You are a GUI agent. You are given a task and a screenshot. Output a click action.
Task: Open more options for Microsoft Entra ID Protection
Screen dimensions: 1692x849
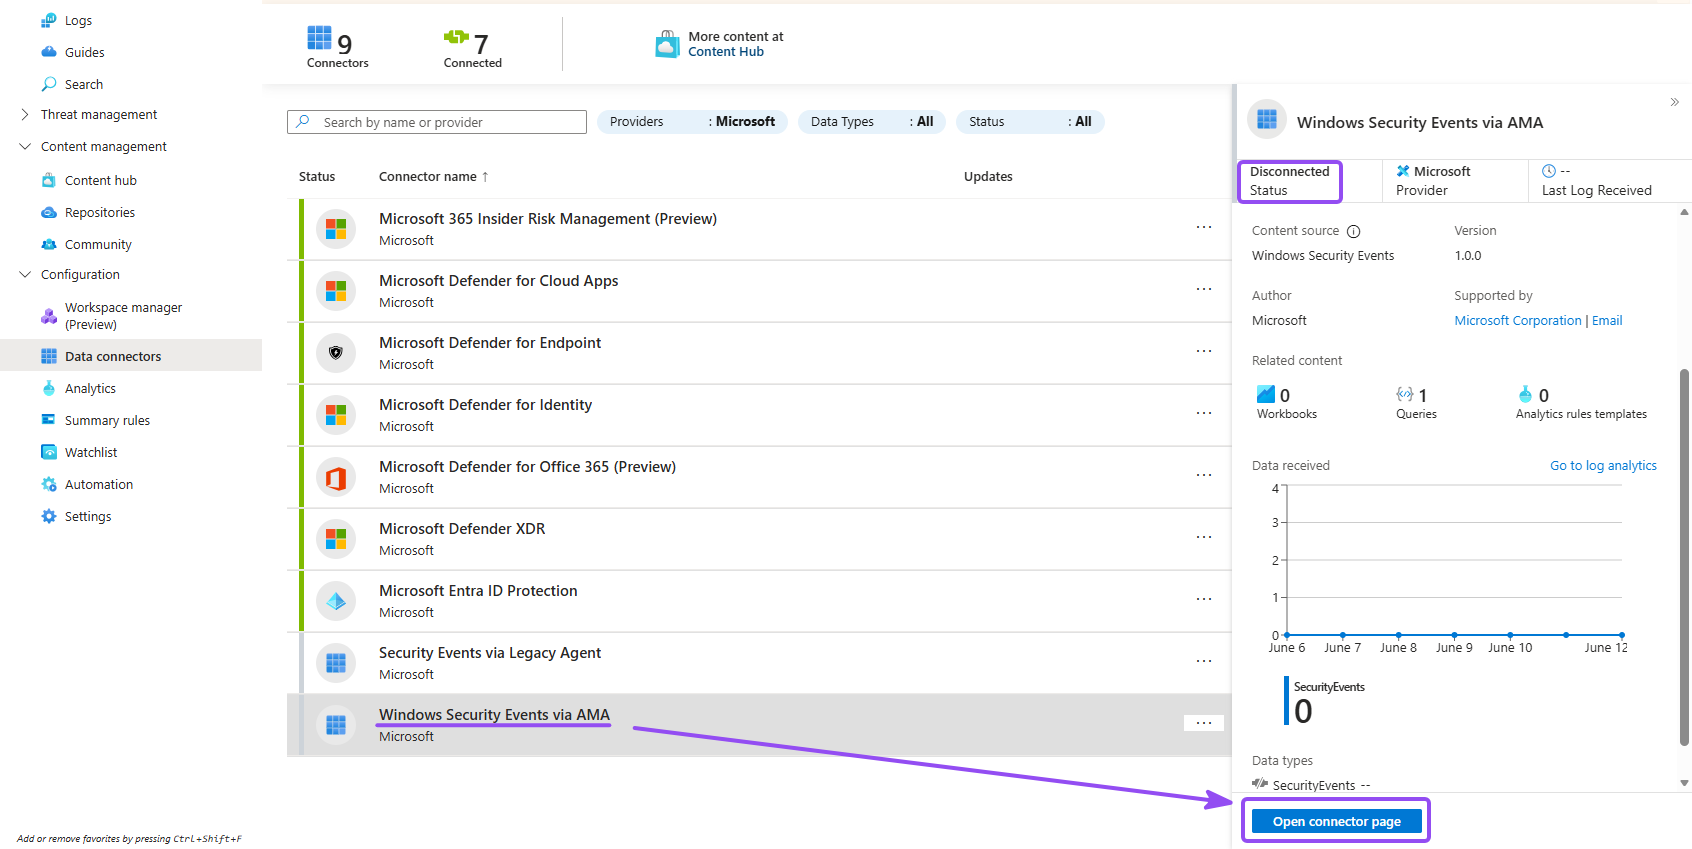[x=1204, y=599]
